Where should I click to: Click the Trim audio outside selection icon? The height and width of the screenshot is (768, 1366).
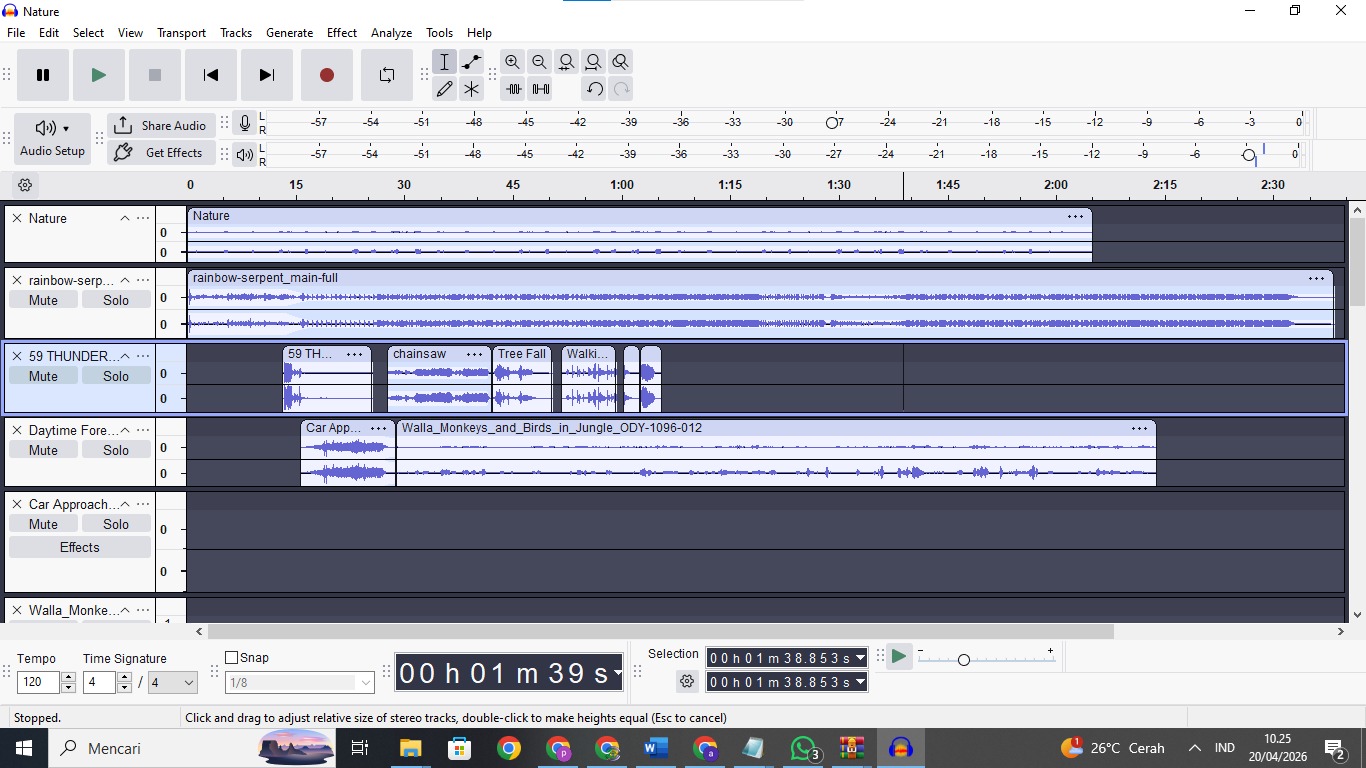pos(513,89)
